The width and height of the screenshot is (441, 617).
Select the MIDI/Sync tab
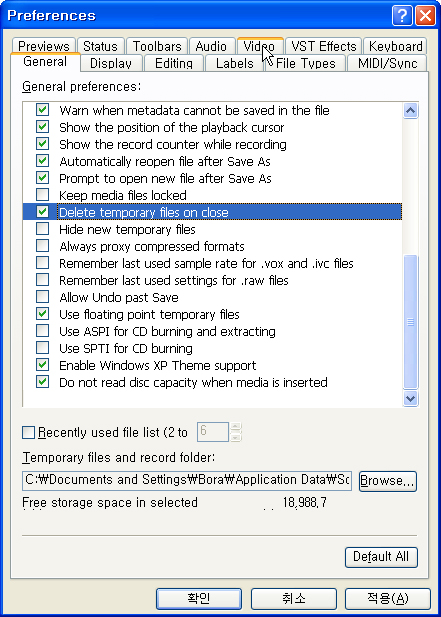(x=387, y=63)
